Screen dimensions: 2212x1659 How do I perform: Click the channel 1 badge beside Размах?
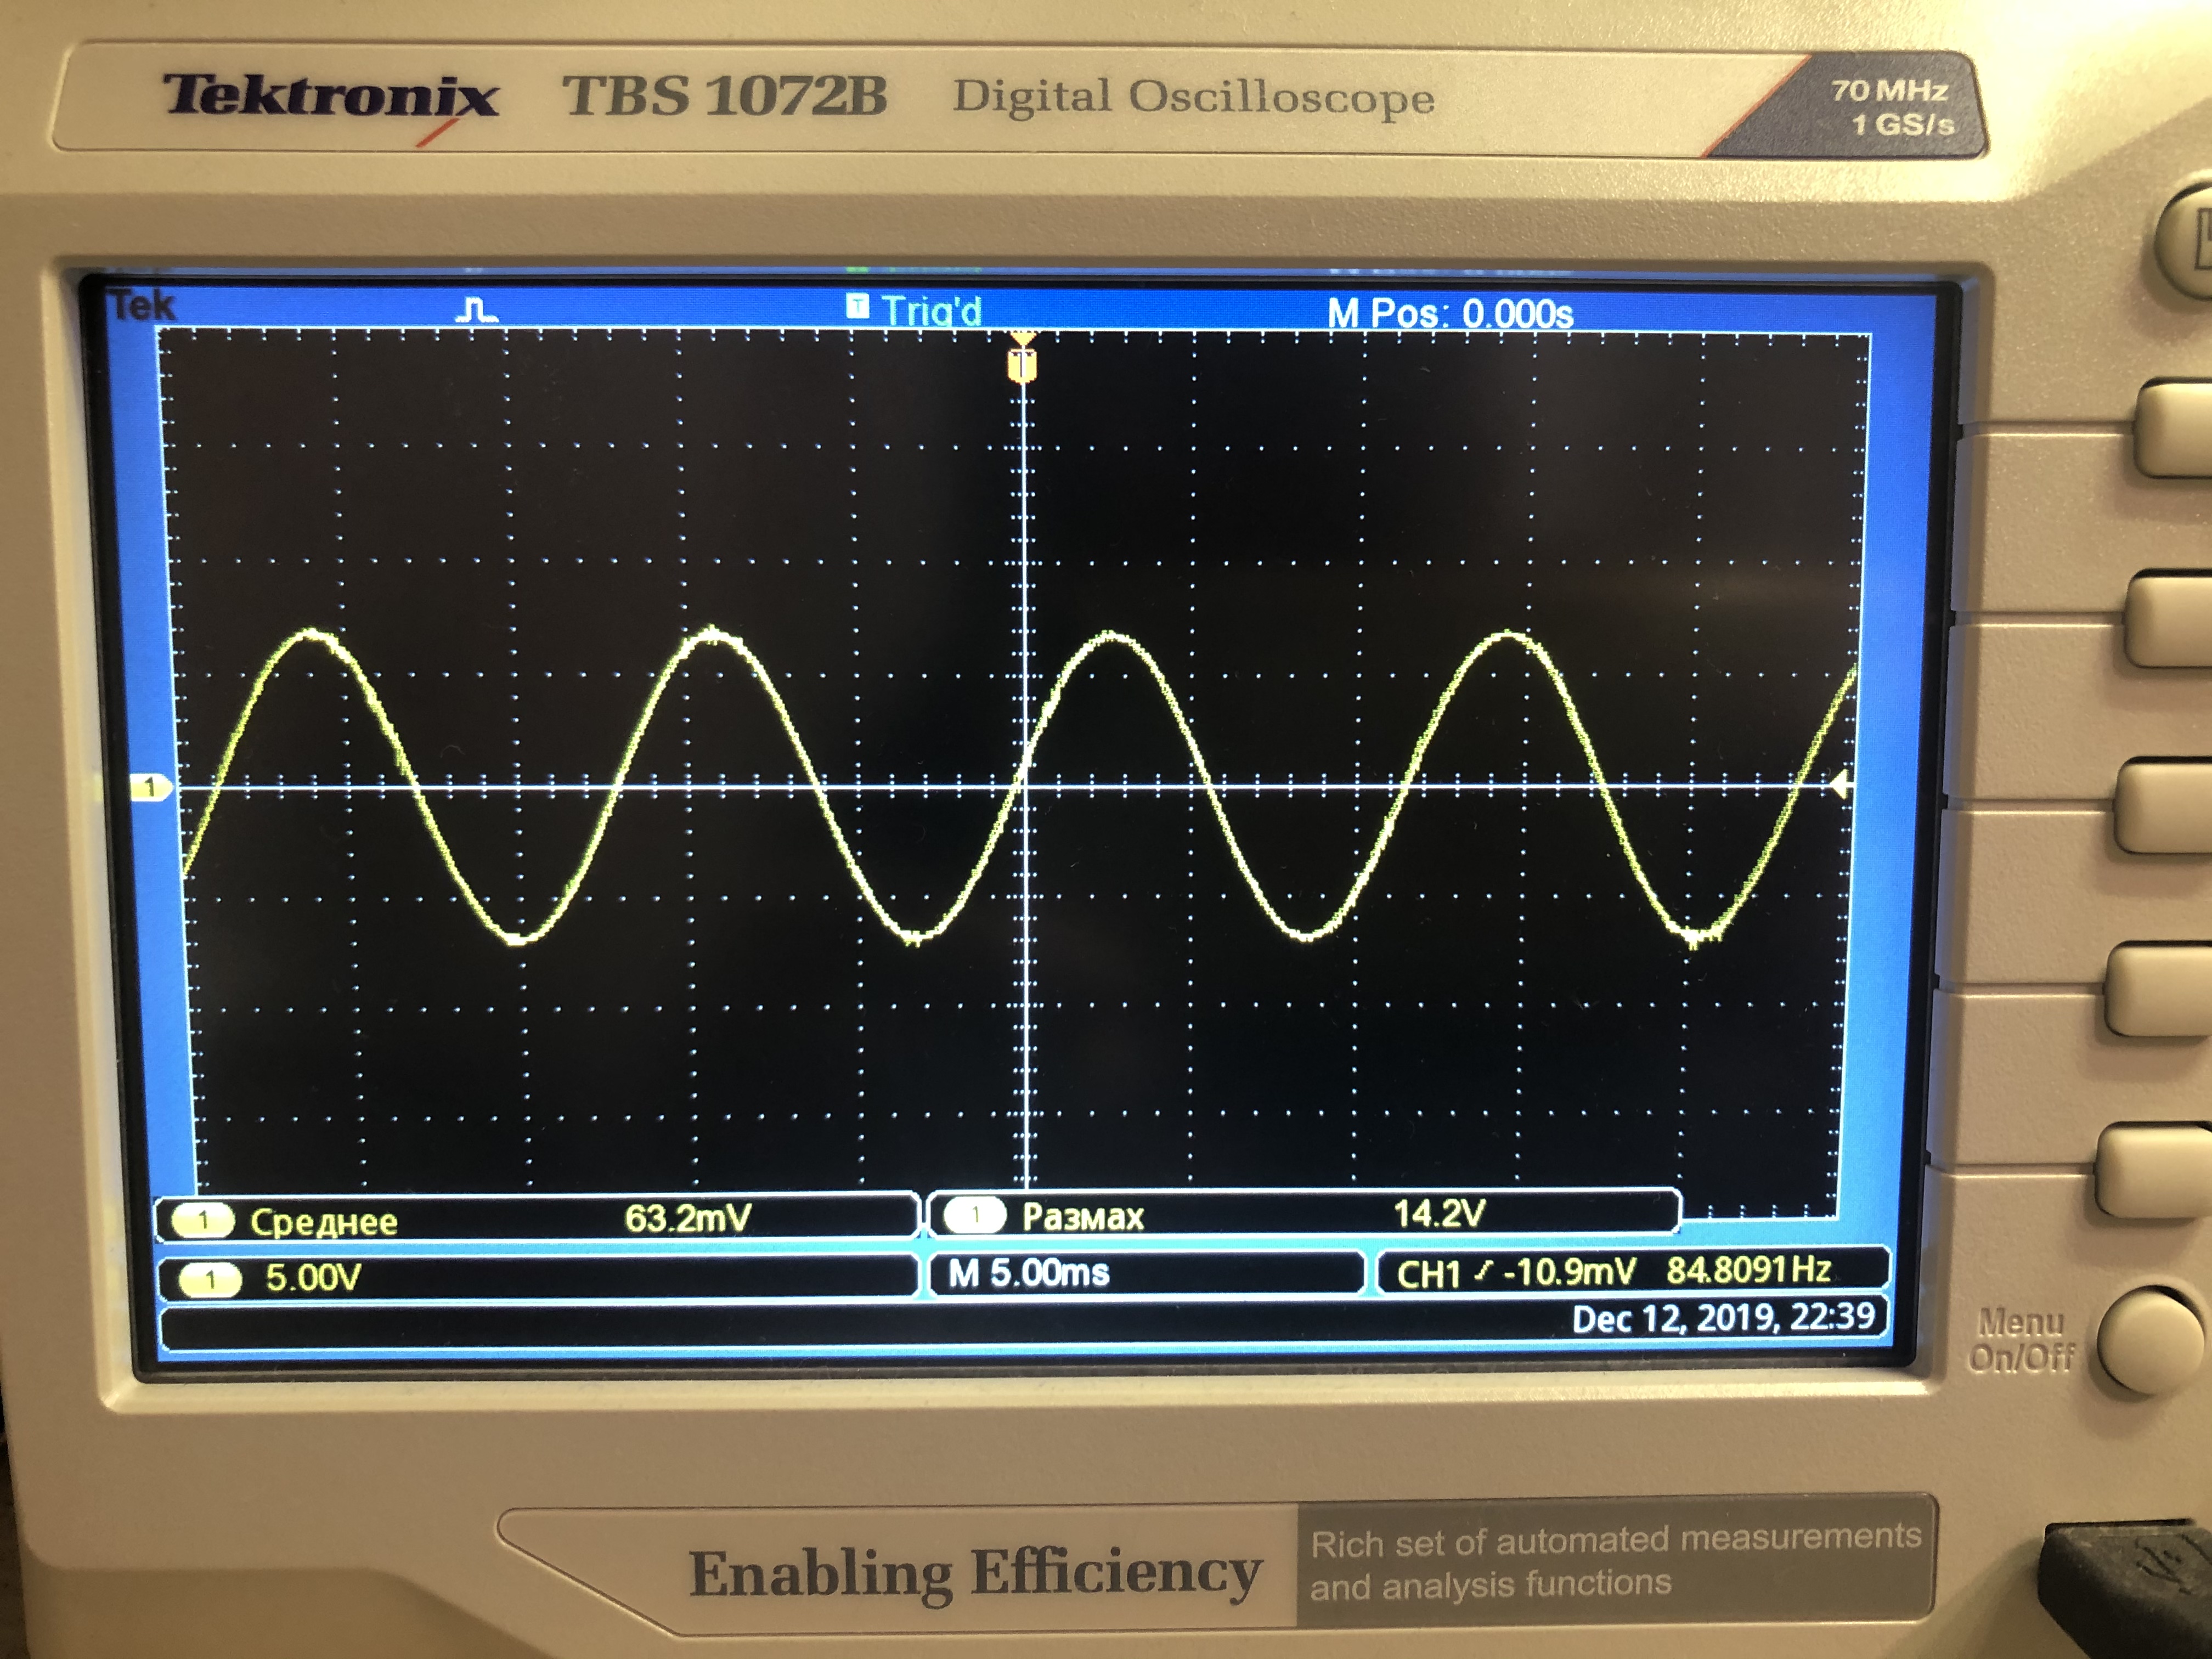[975, 1216]
